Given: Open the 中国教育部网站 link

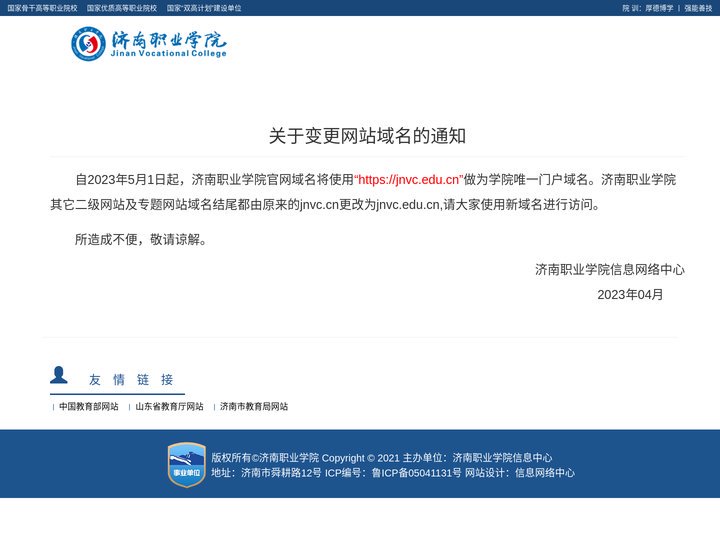Looking at the screenshot, I should [89, 406].
